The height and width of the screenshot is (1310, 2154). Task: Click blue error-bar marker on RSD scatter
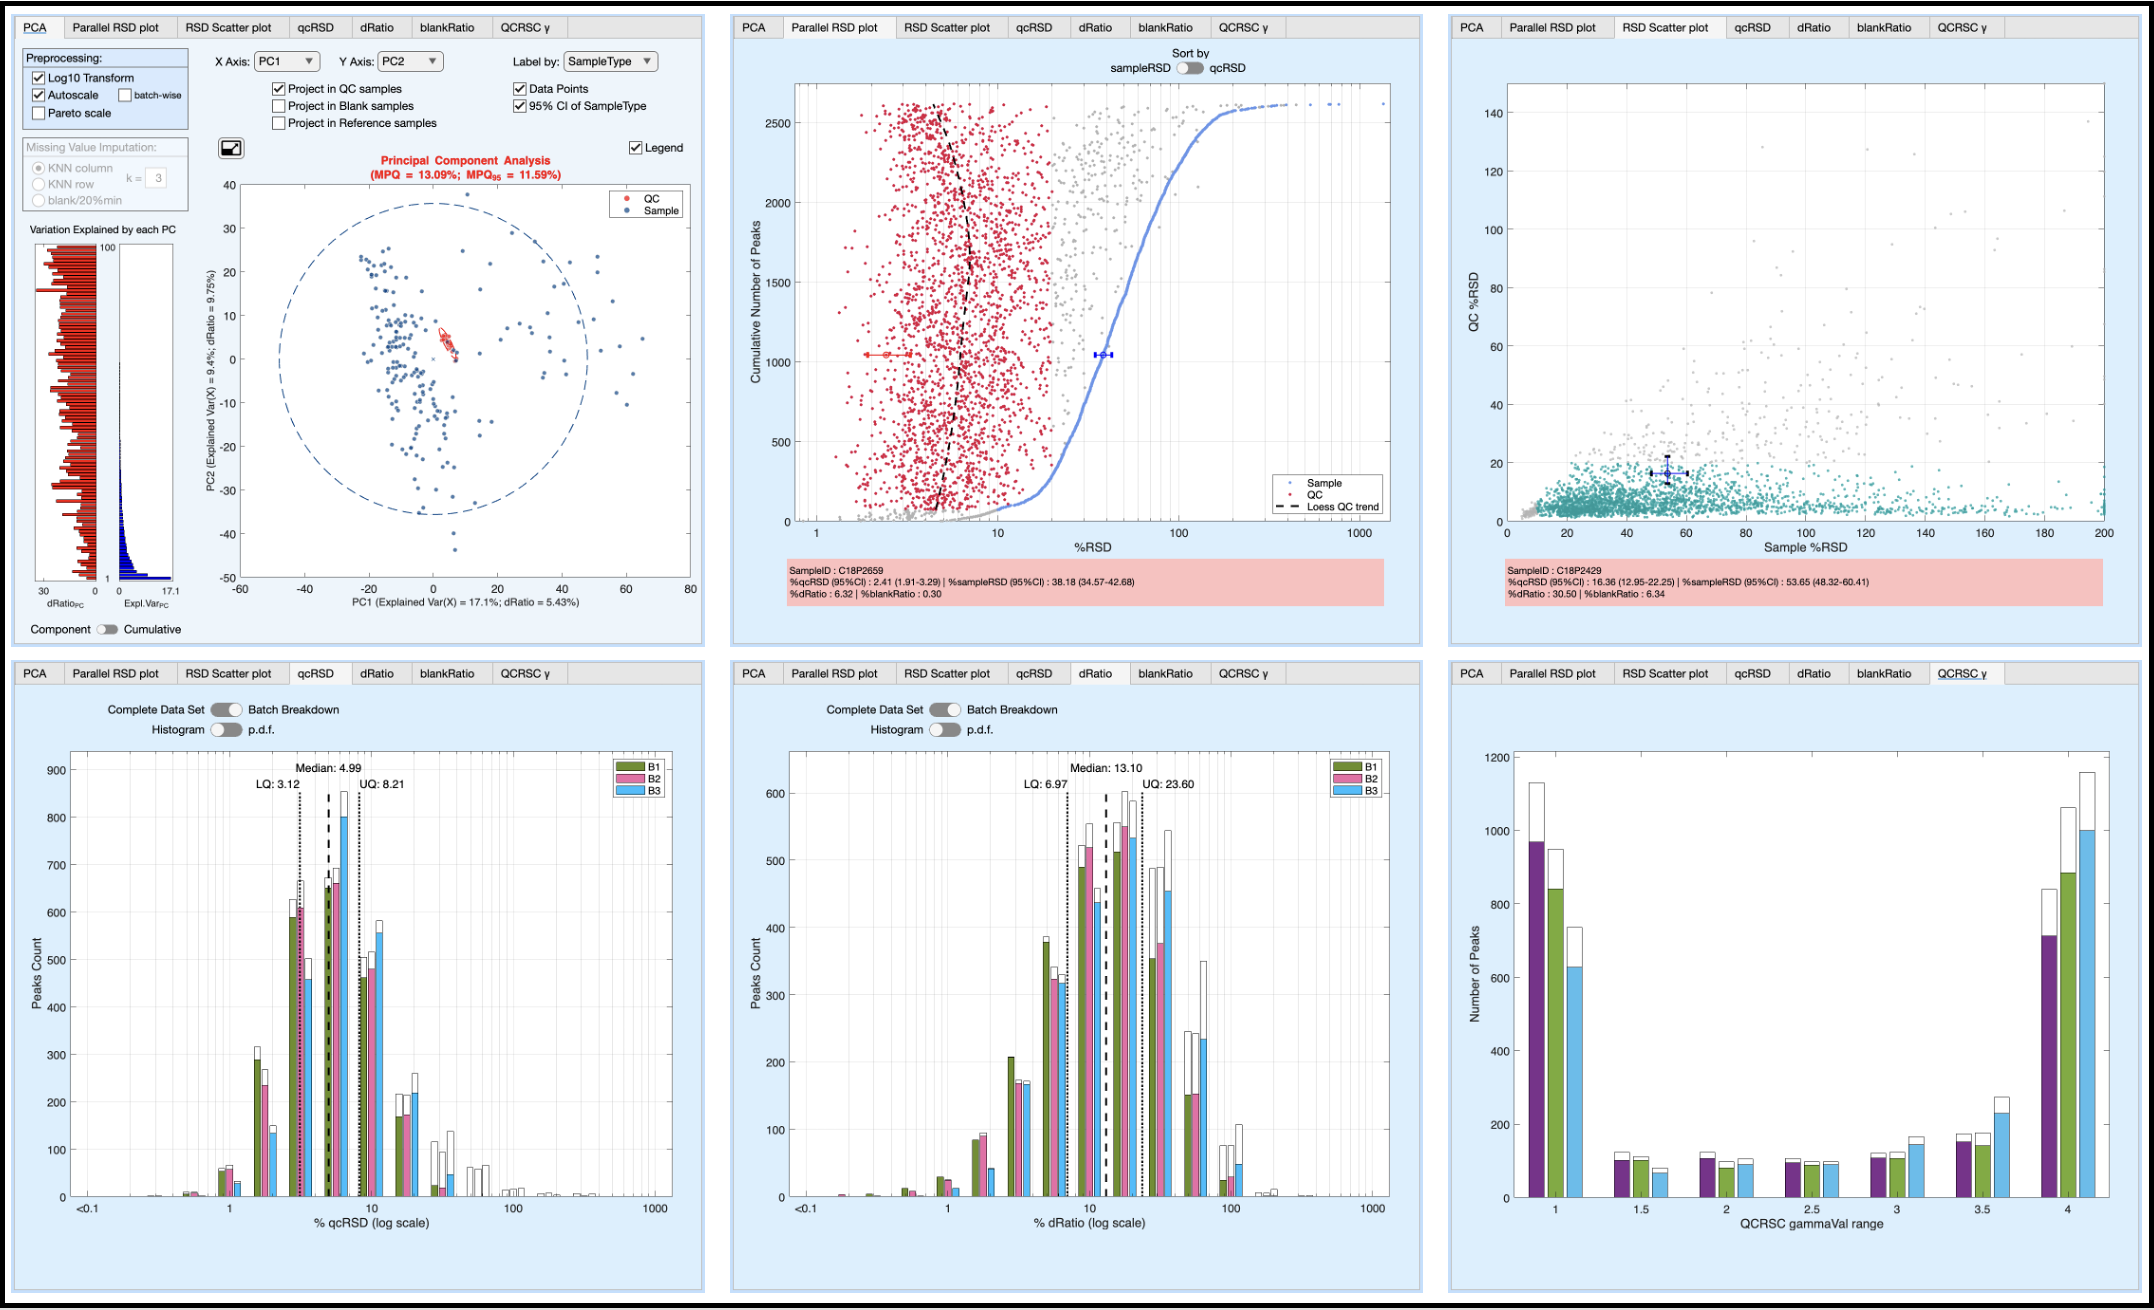[1667, 472]
